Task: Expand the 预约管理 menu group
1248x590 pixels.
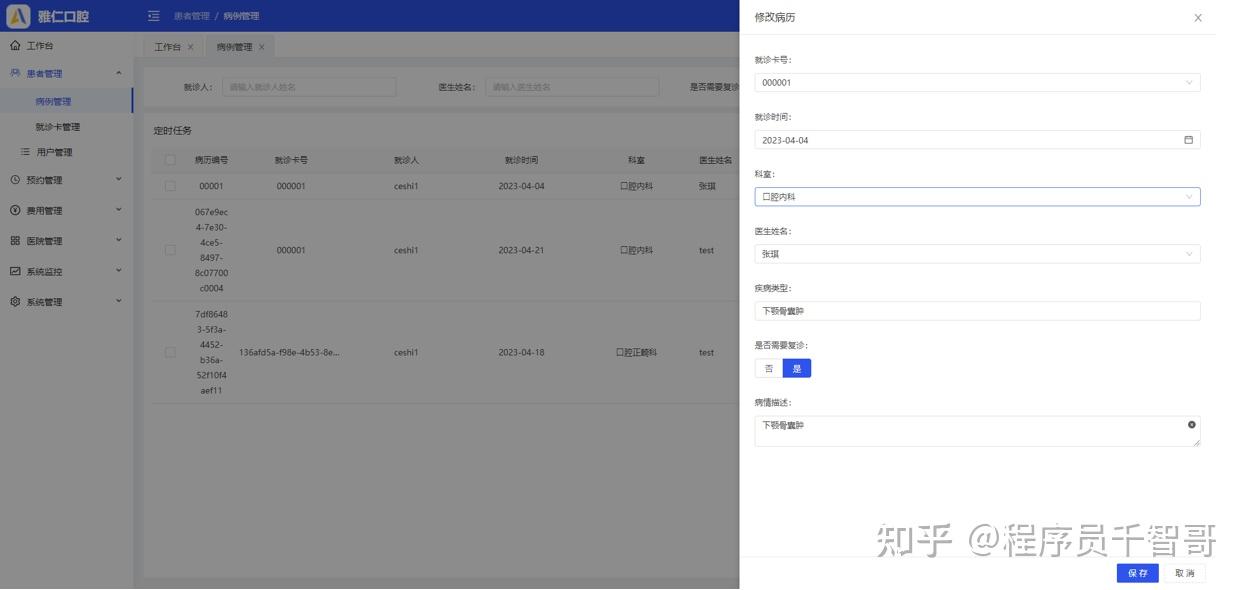Action: tap(119, 180)
